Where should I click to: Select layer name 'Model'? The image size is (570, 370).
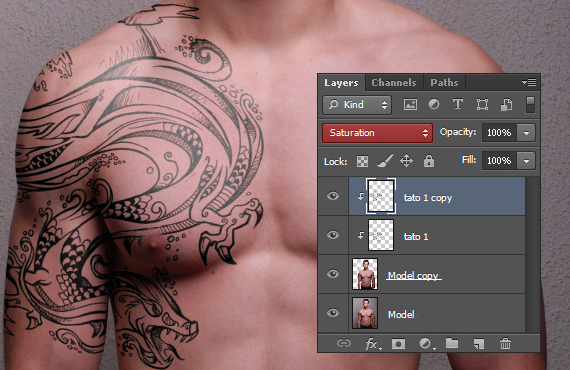(401, 314)
